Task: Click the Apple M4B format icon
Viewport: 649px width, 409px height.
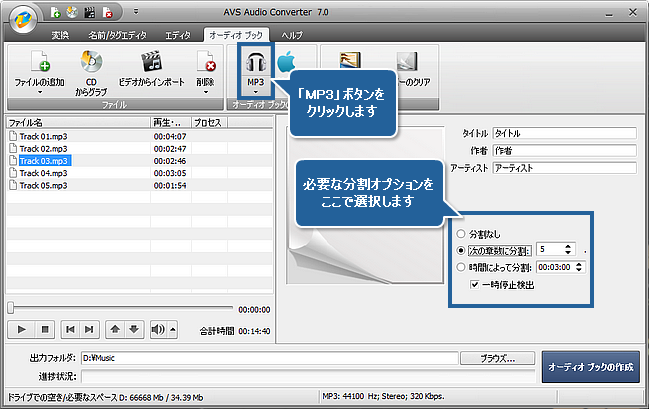Action: [285, 63]
